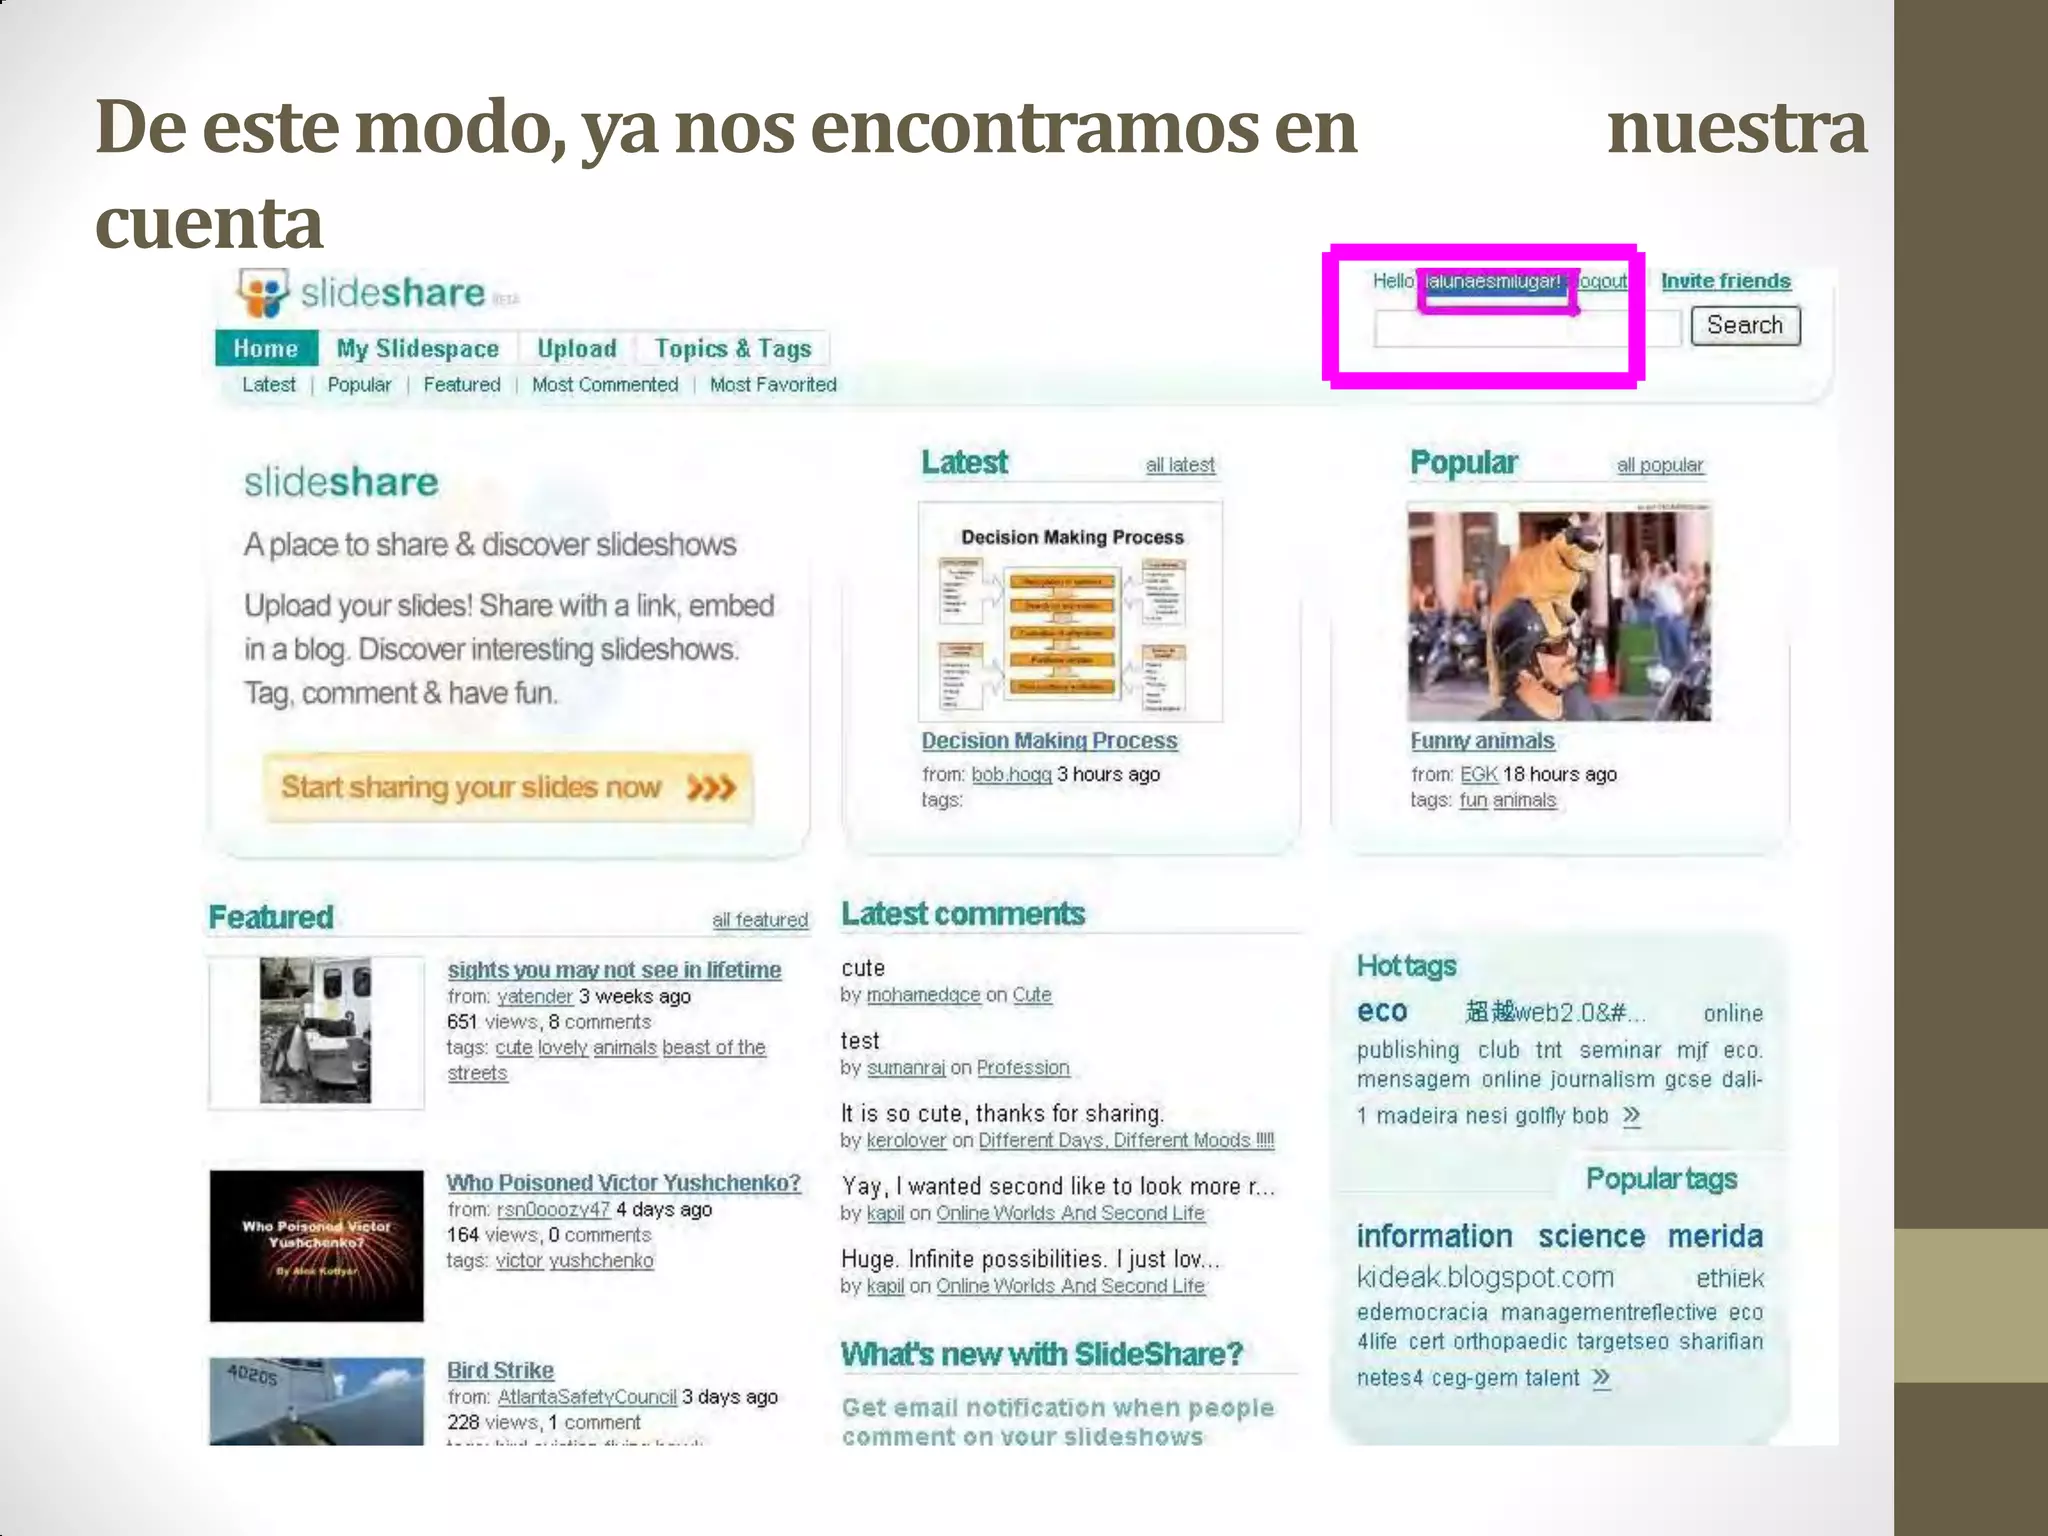Open Different Days, Different Moods link

(x=1126, y=1141)
